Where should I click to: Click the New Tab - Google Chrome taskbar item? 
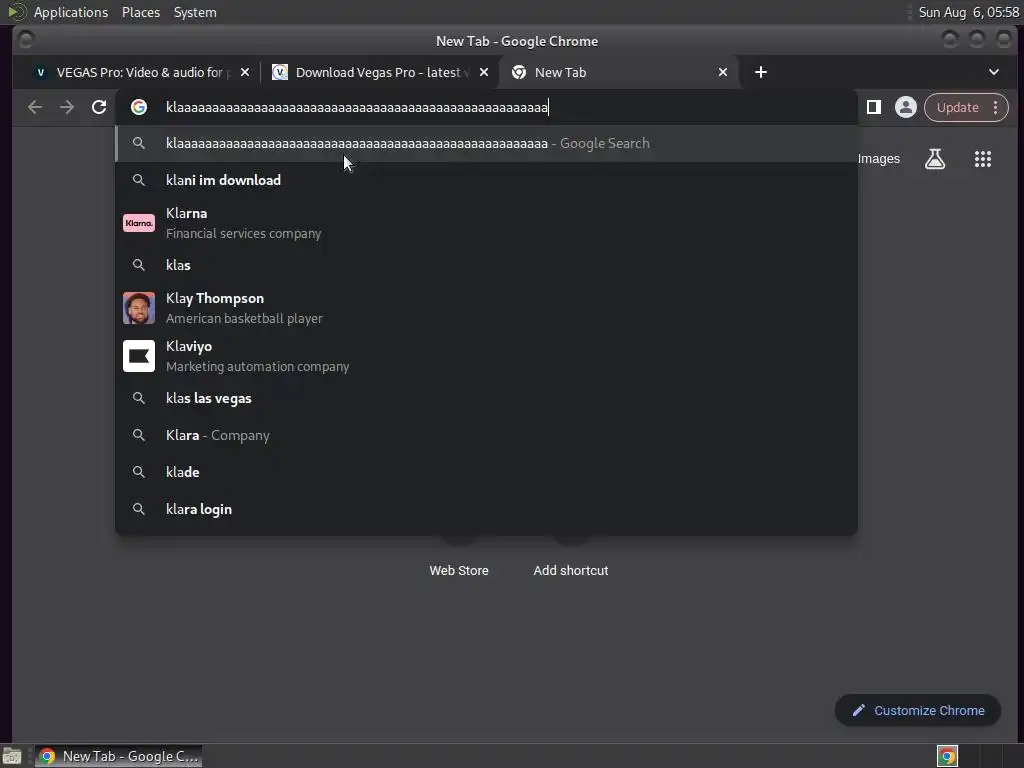(x=119, y=756)
